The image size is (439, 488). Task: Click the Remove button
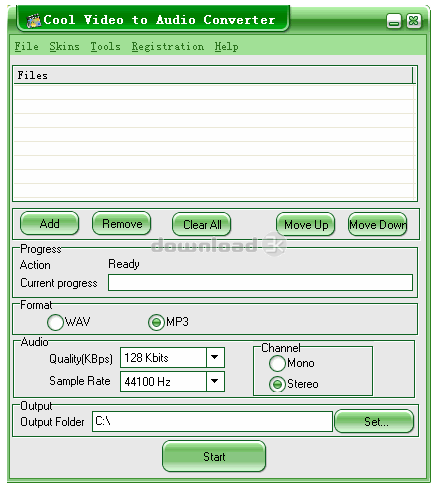122,224
